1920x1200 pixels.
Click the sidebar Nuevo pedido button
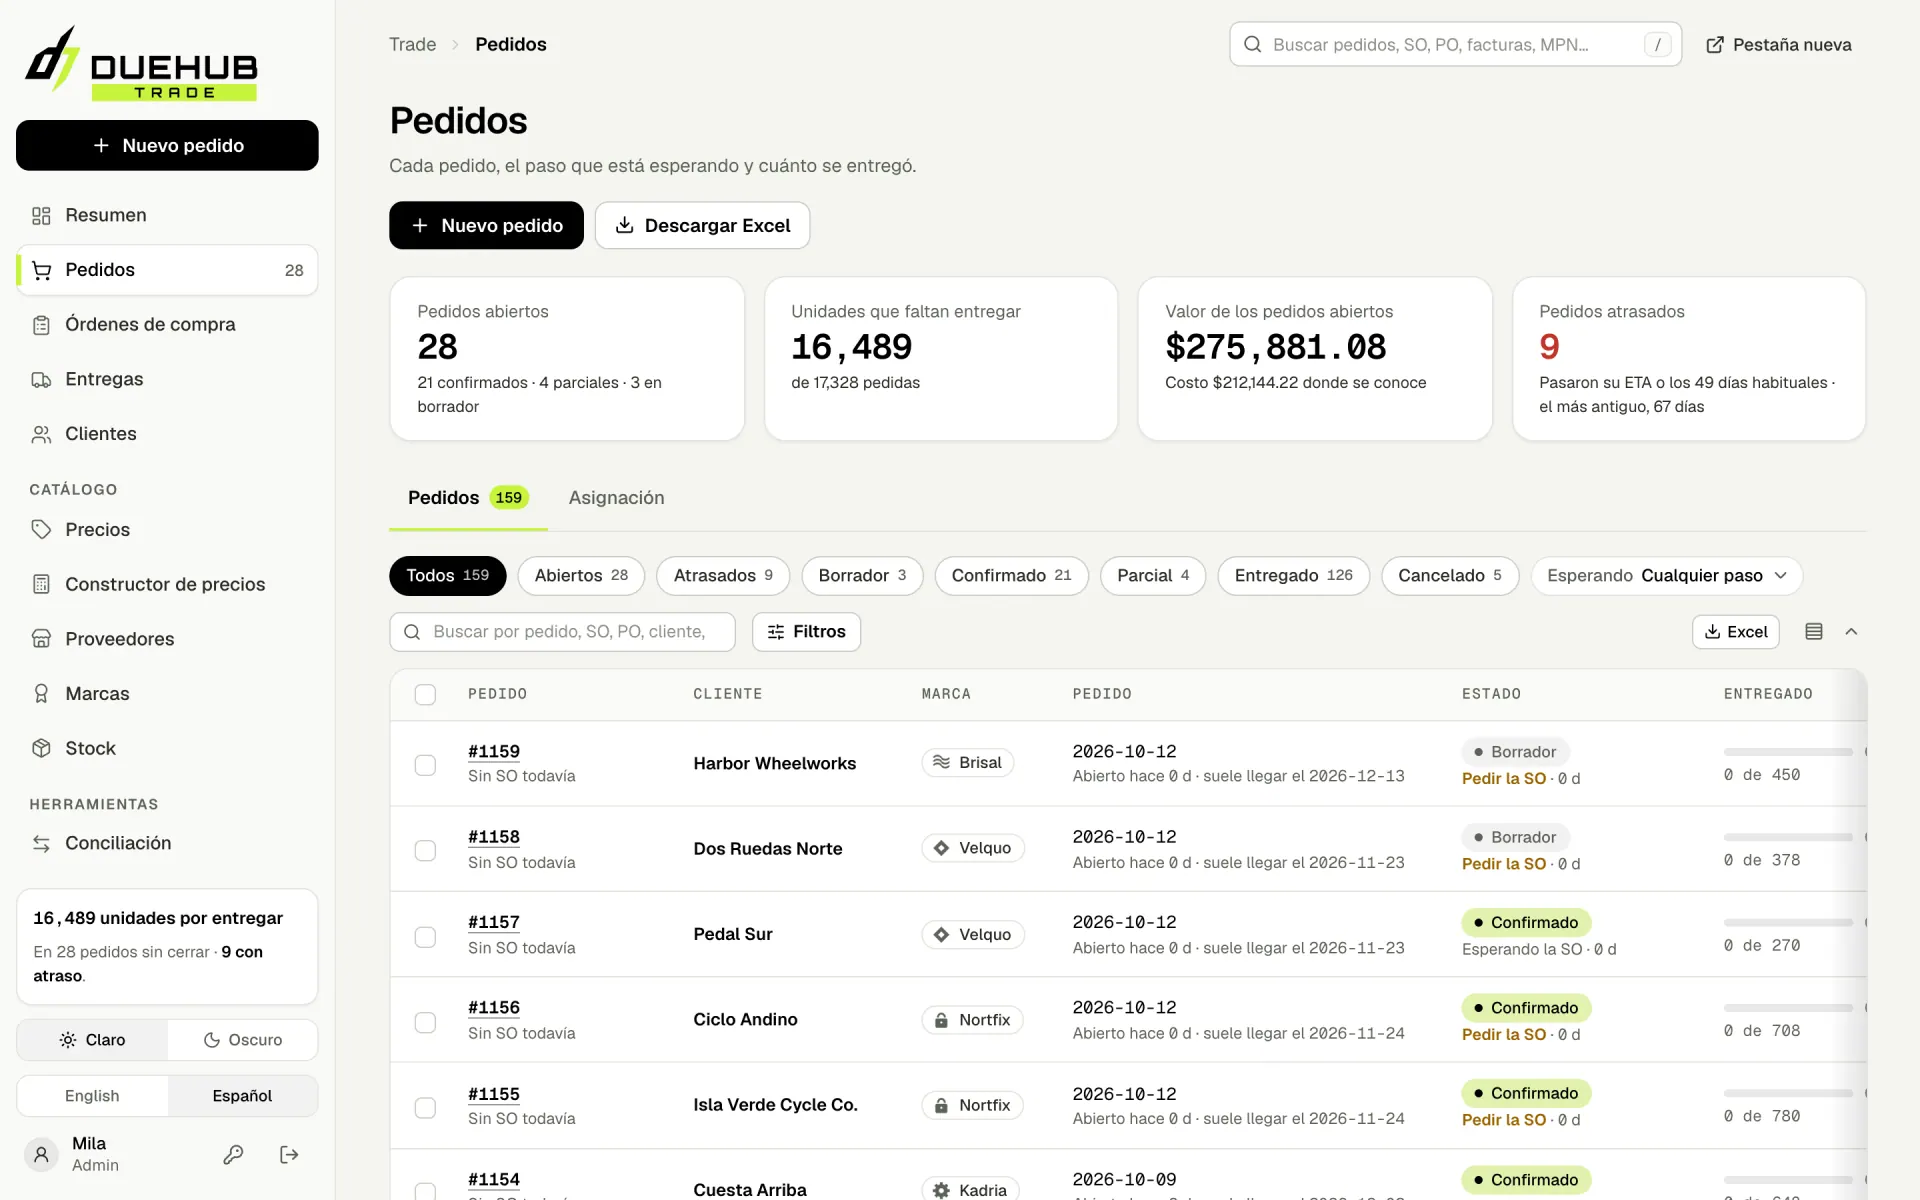coord(167,146)
